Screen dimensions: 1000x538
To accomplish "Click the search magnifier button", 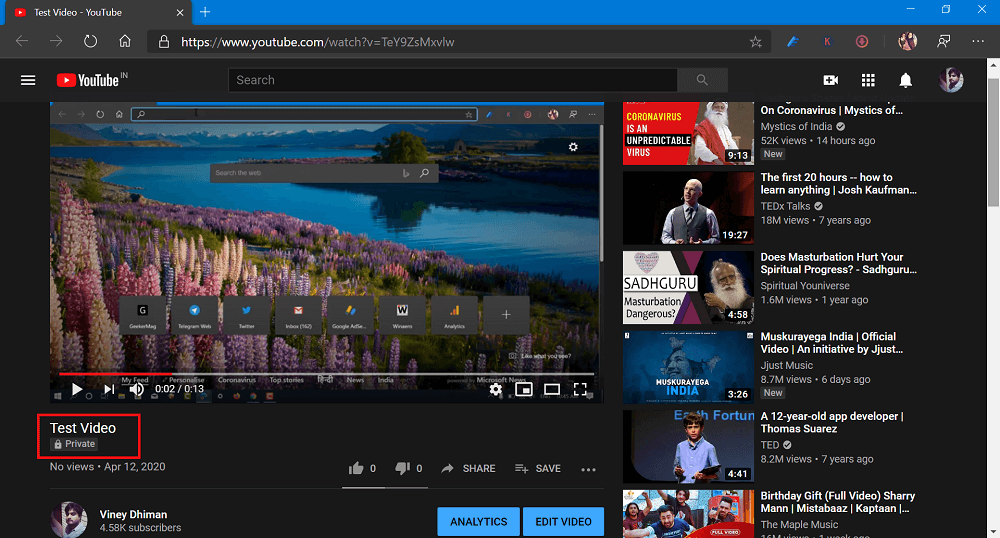I will 702,80.
